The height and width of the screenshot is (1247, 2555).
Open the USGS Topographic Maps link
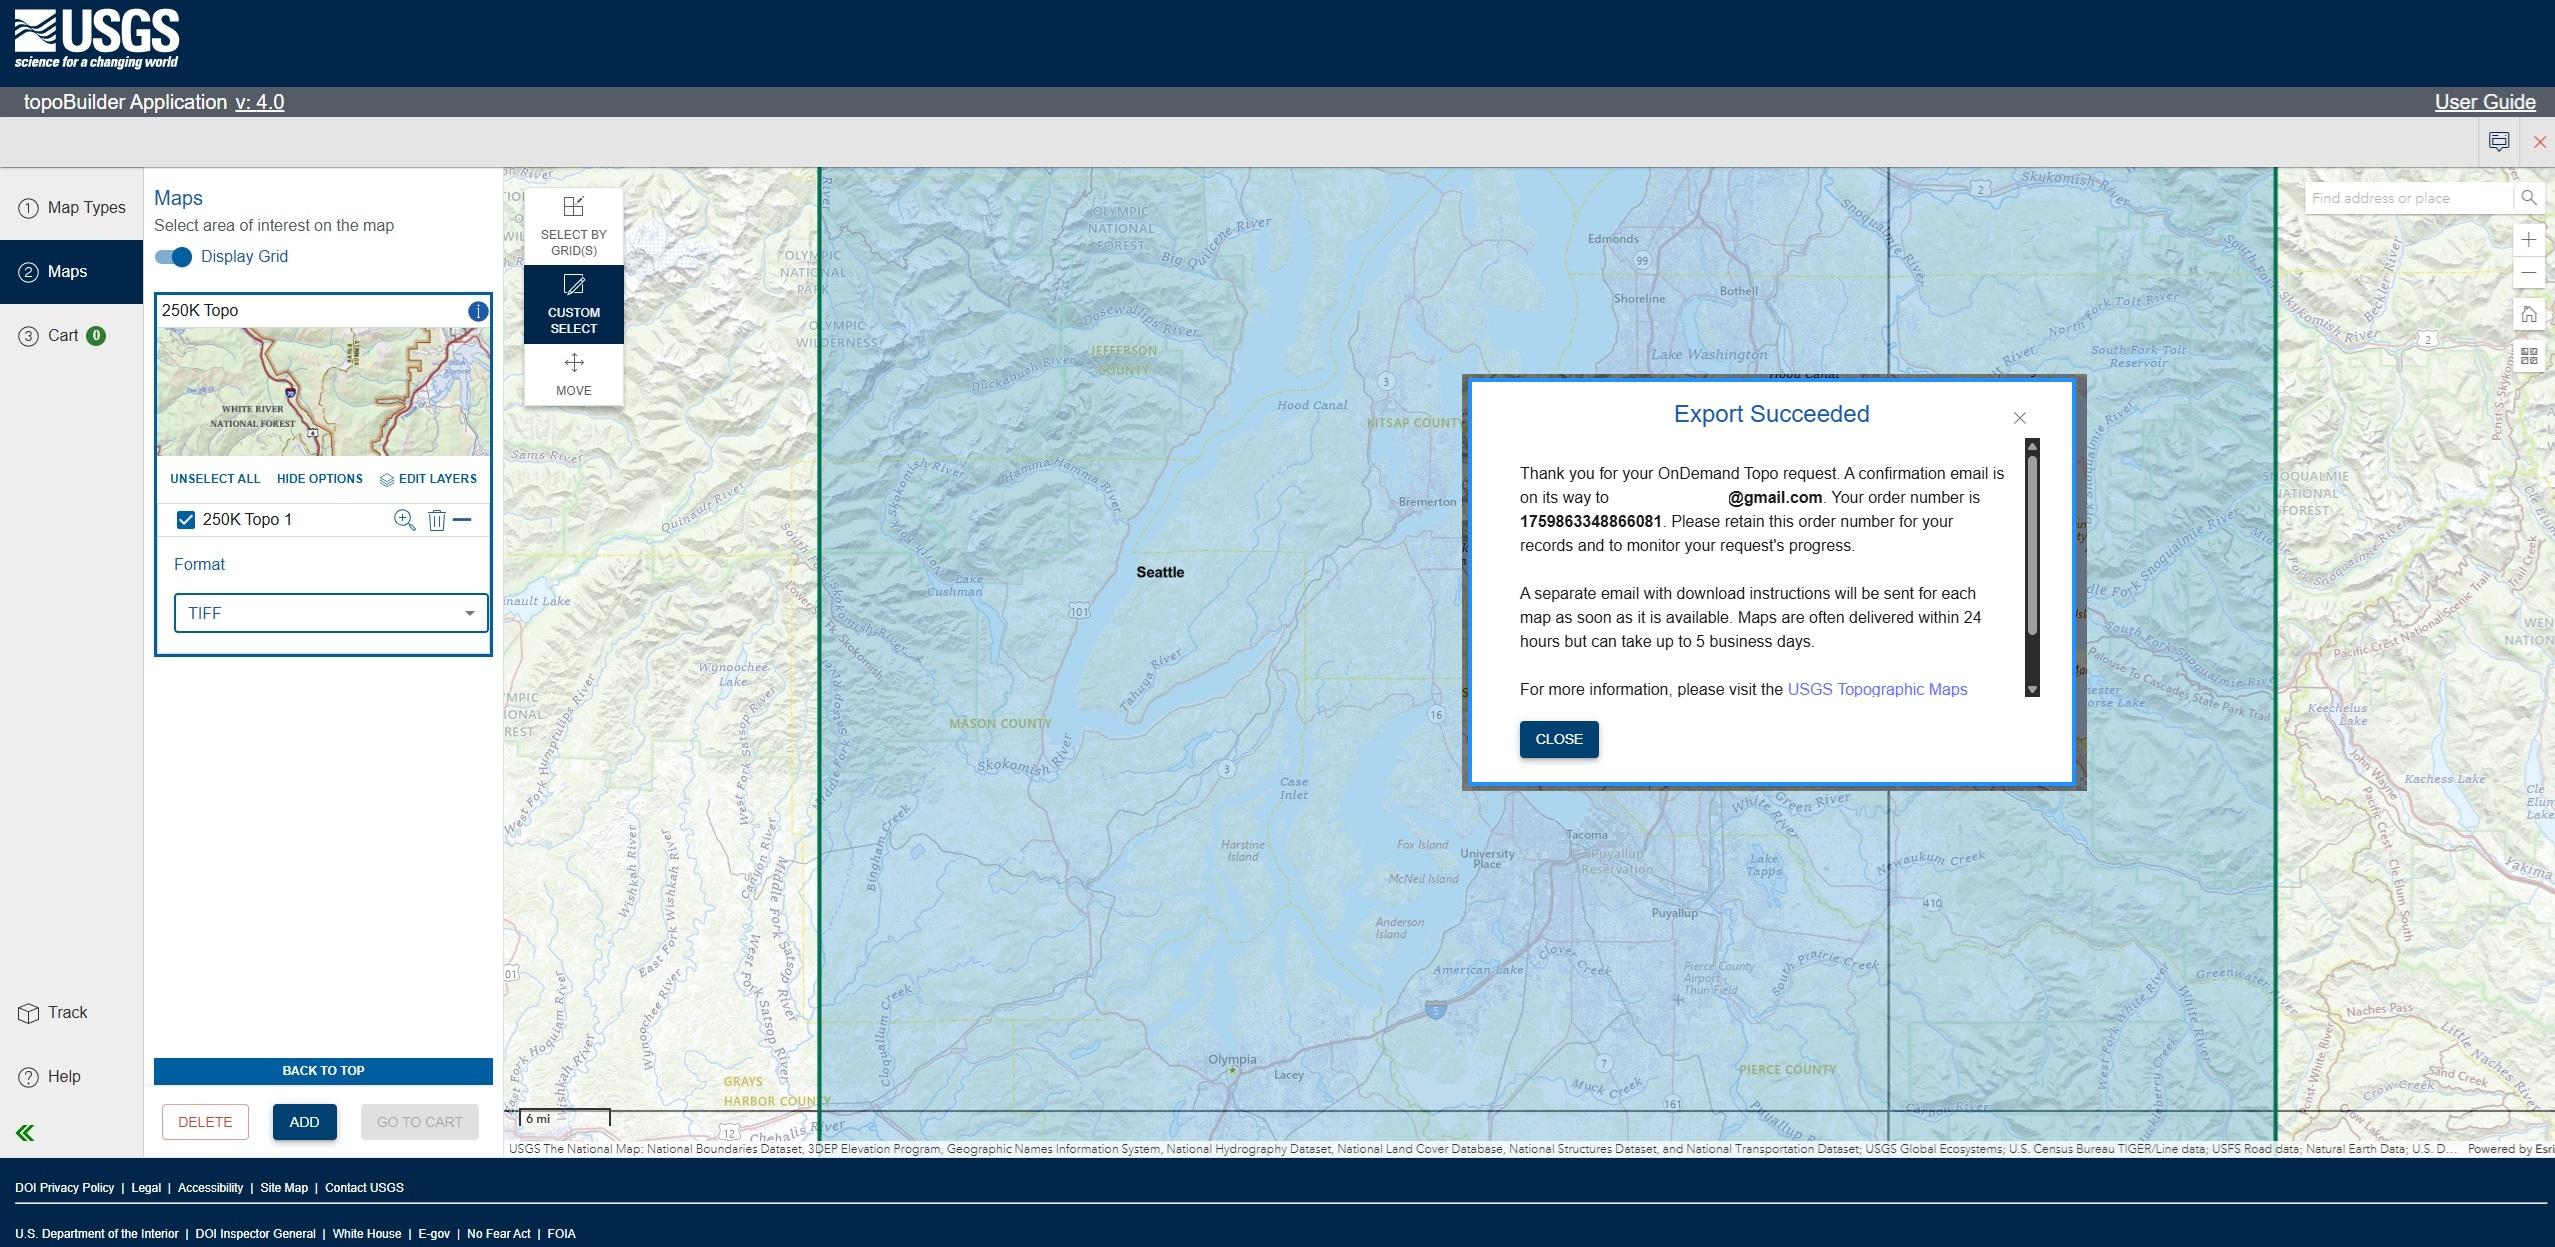(x=1876, y=689)
